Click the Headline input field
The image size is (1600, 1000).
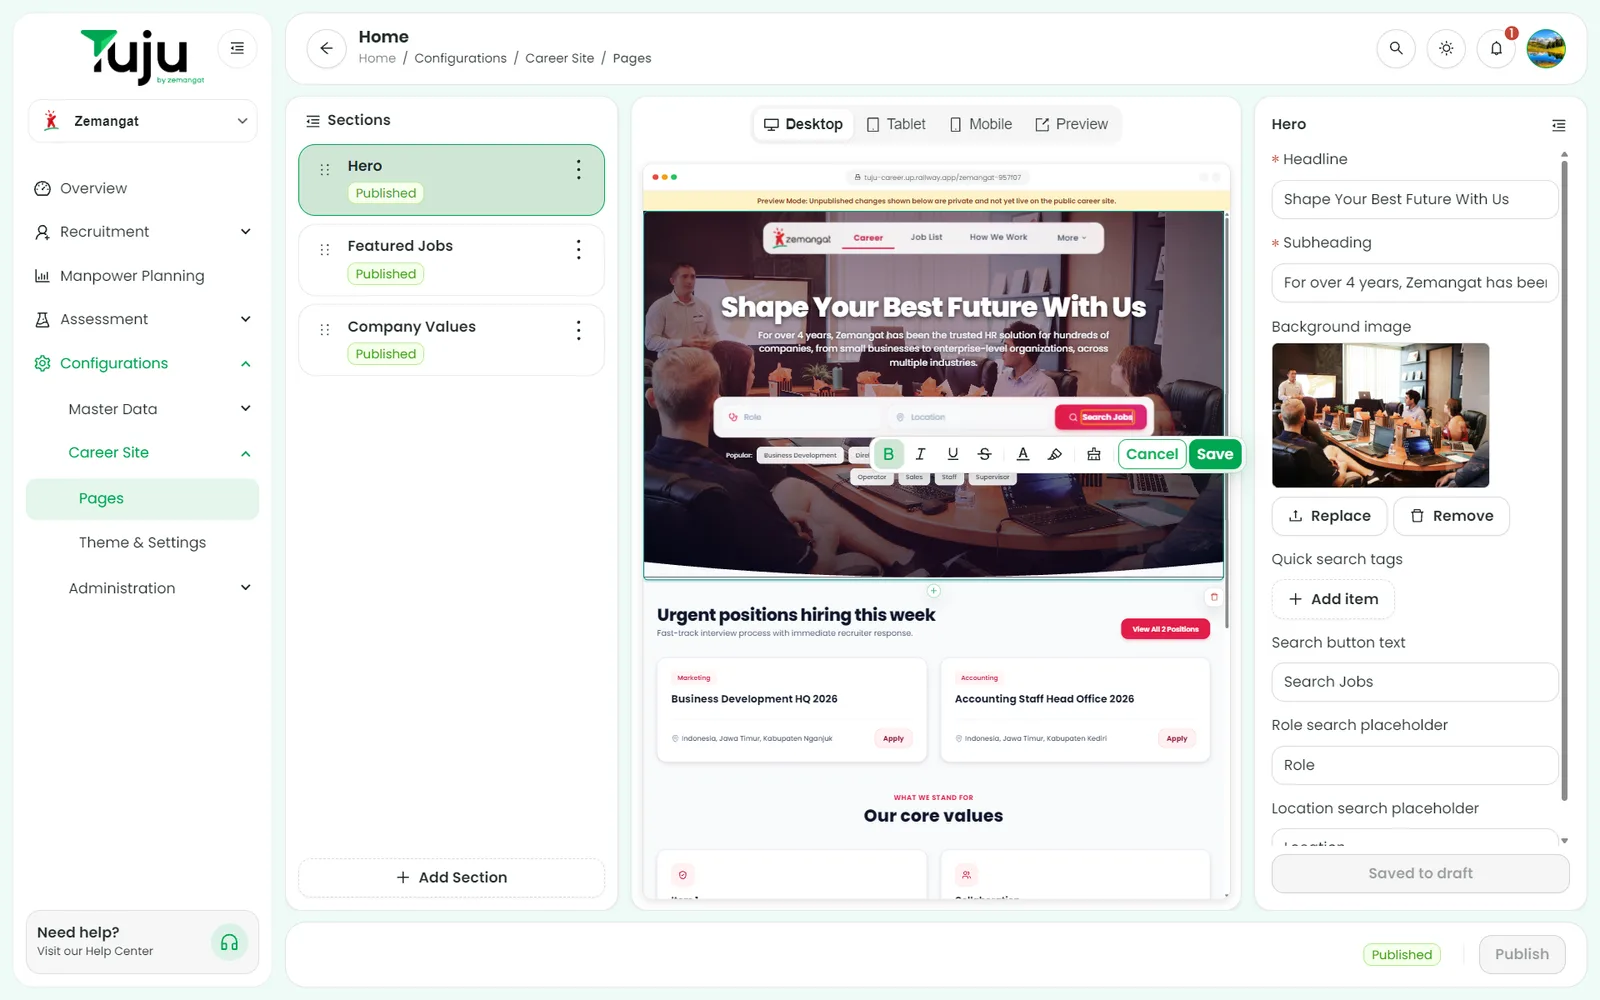(x=1414, y=199)
